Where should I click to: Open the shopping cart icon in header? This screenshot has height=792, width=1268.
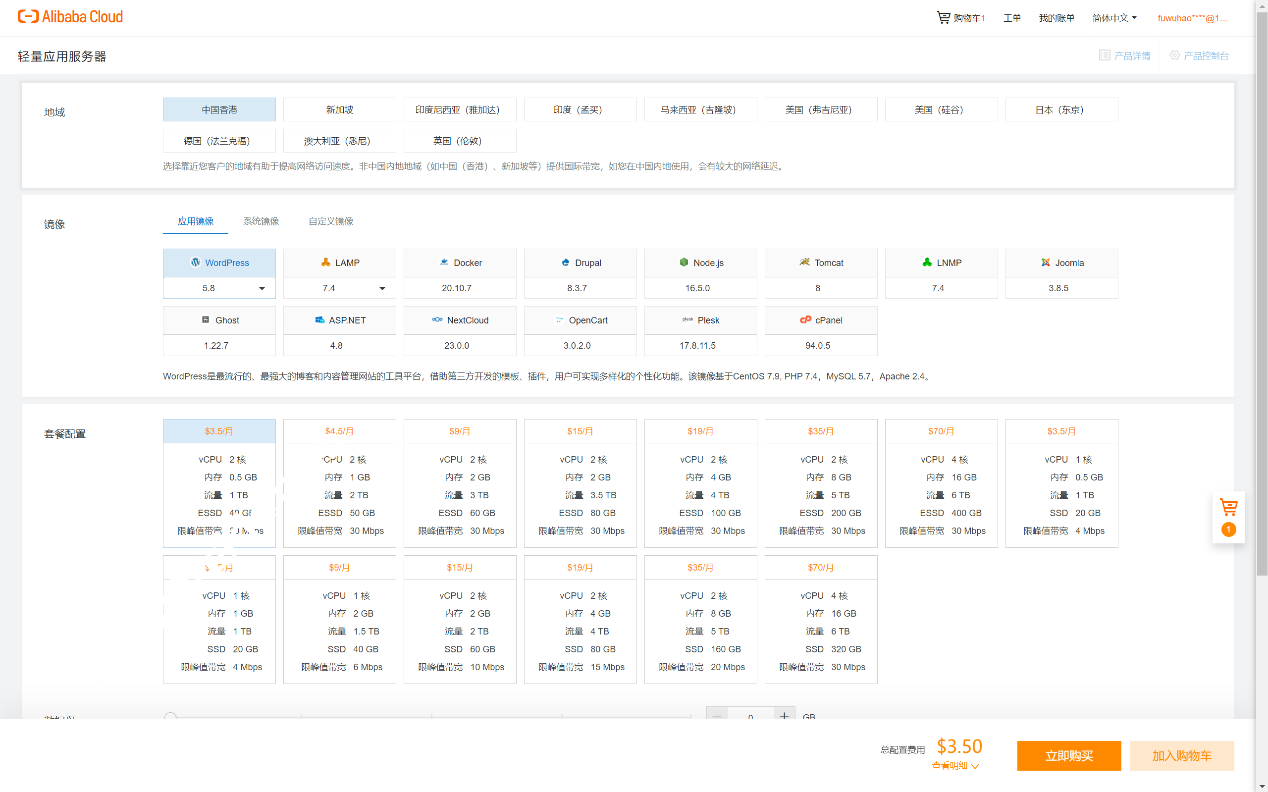tap(943, 17)
